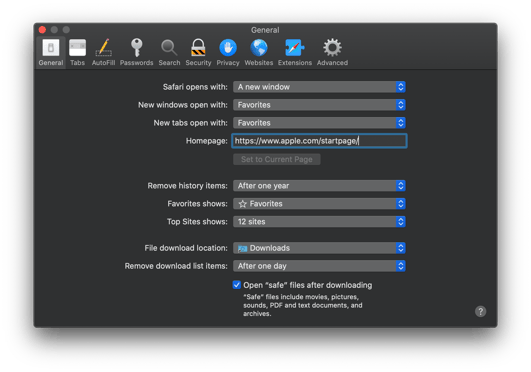The width and height of the screenshot is (531, 372).
Task: Open the Advanced pane via the gear icon
Action: coord(332,53)
